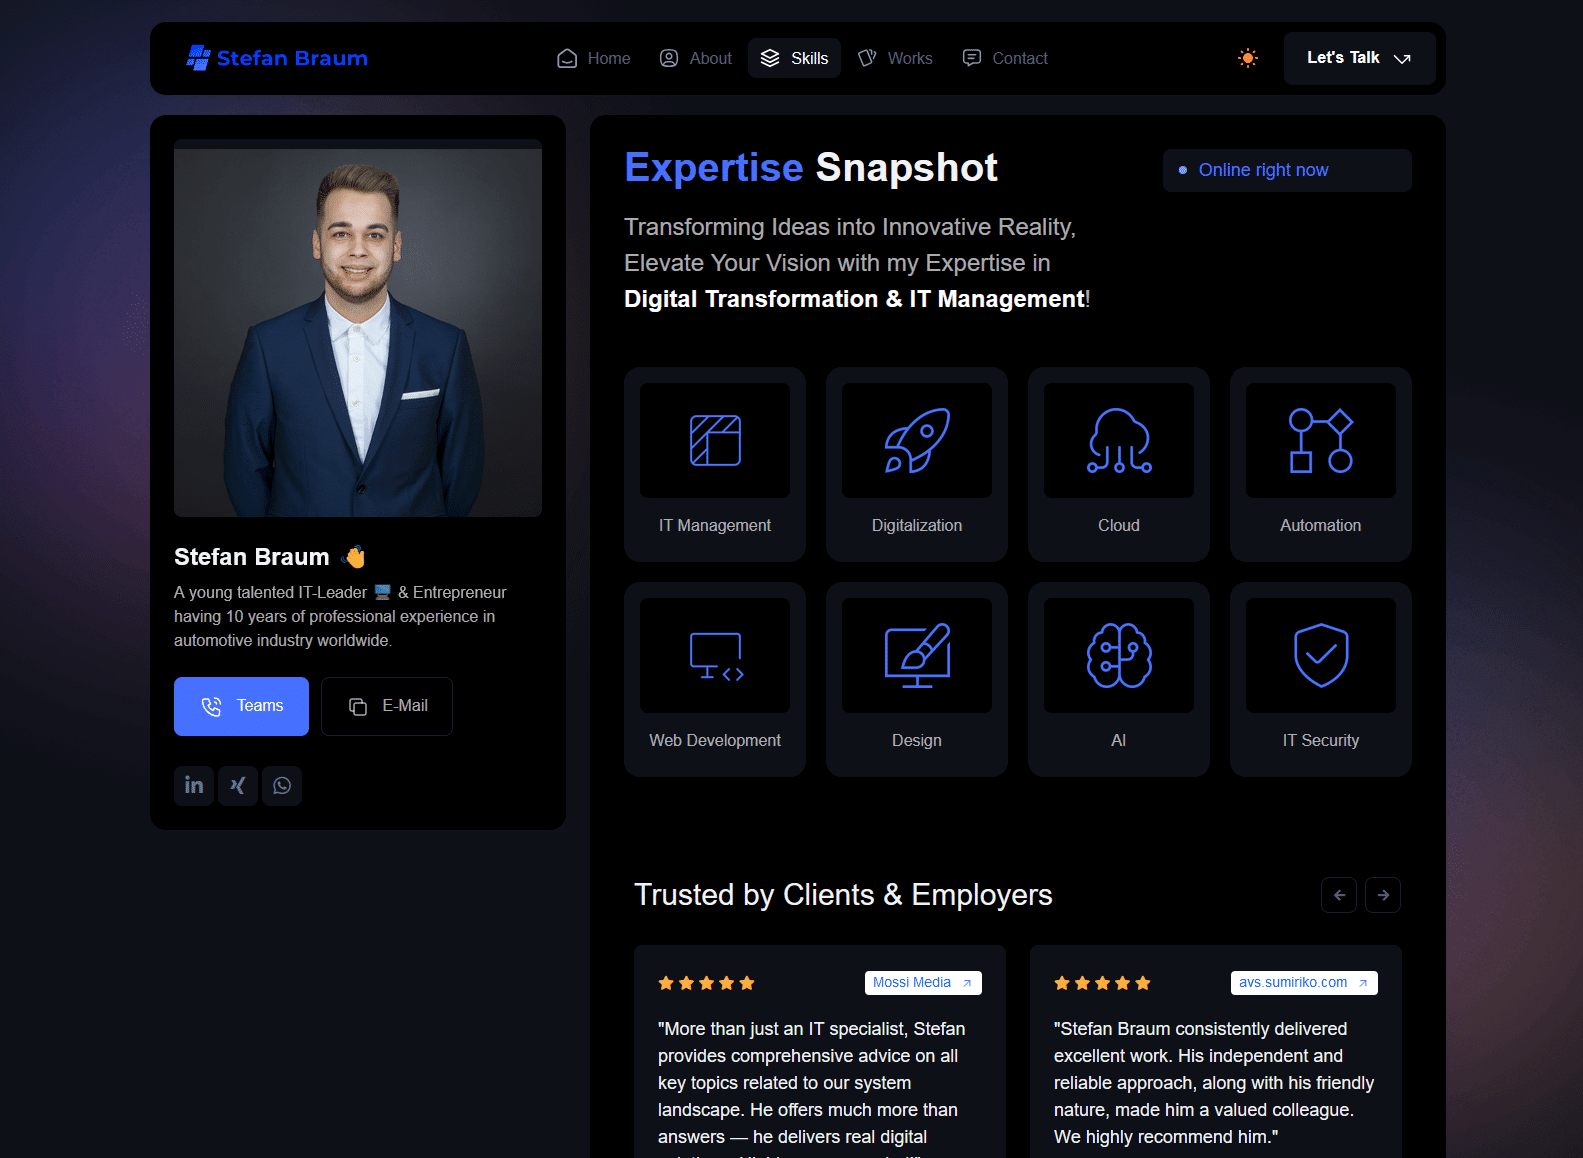
Task: Go to the Works menu item
Action: point(896,58)
